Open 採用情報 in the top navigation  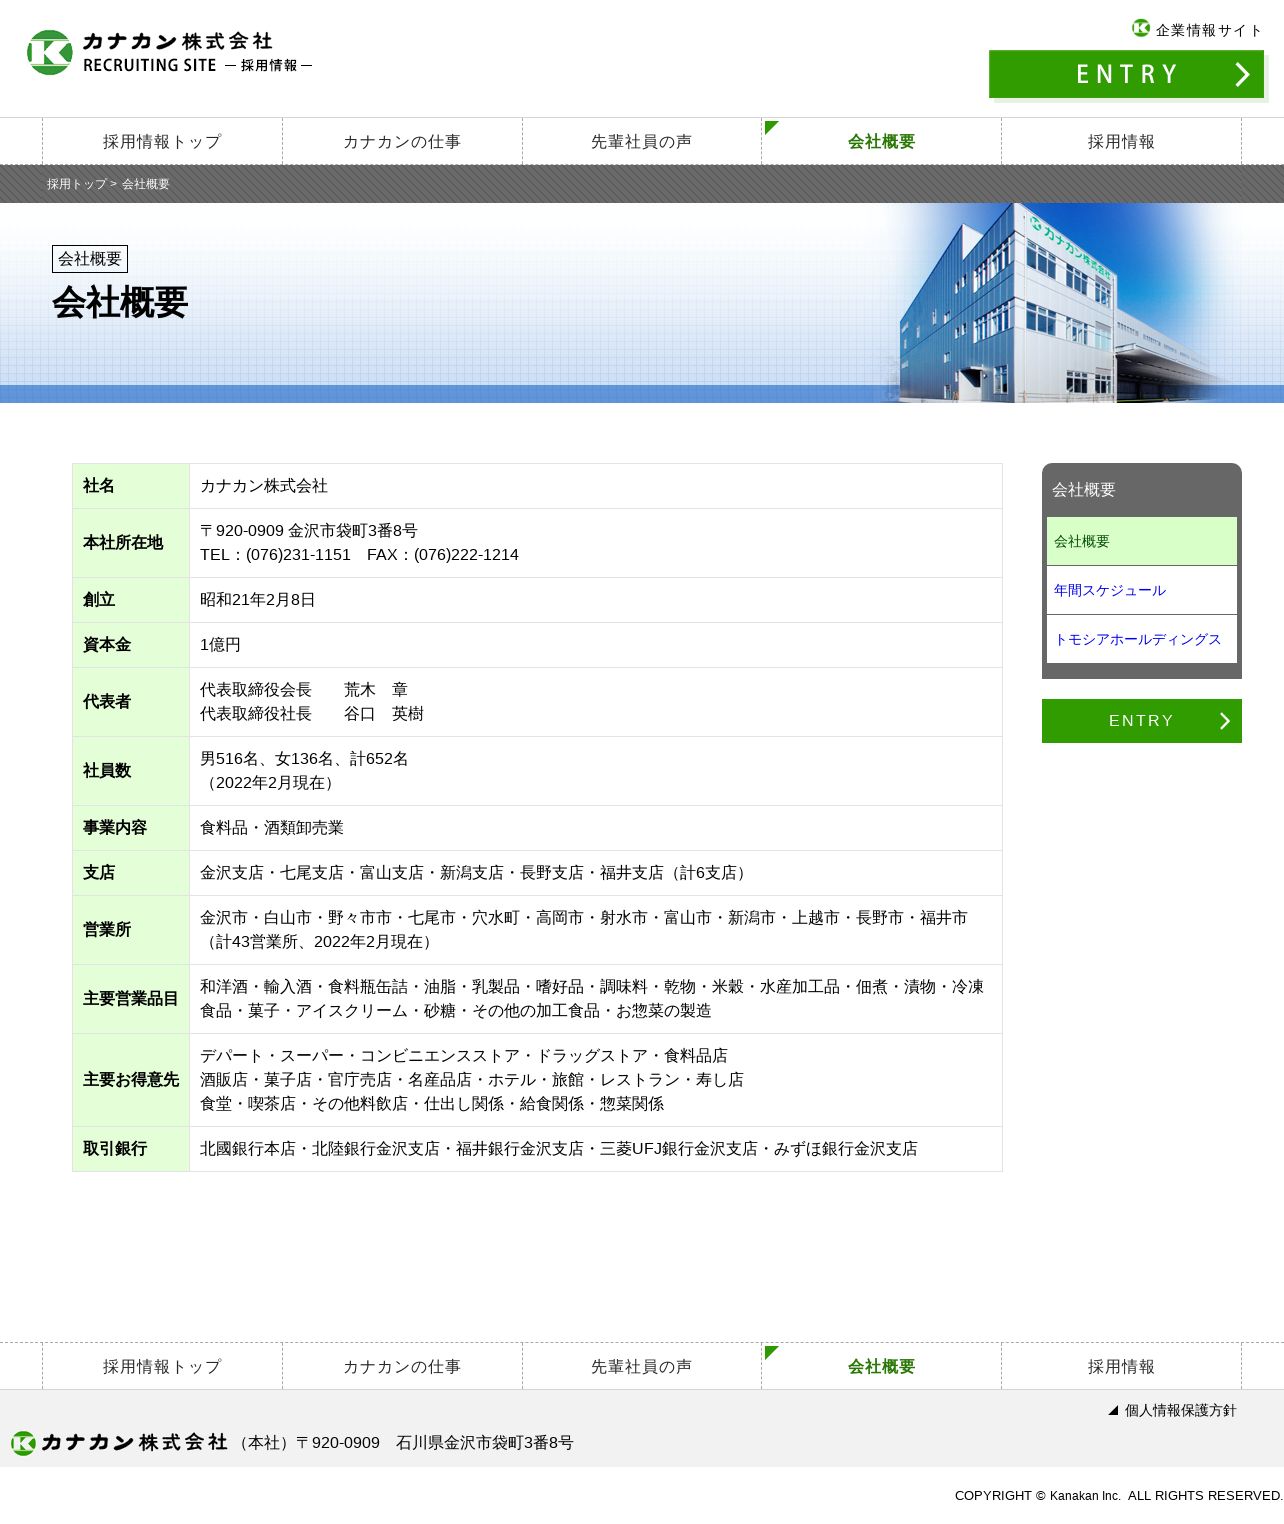coord(1121,142)
